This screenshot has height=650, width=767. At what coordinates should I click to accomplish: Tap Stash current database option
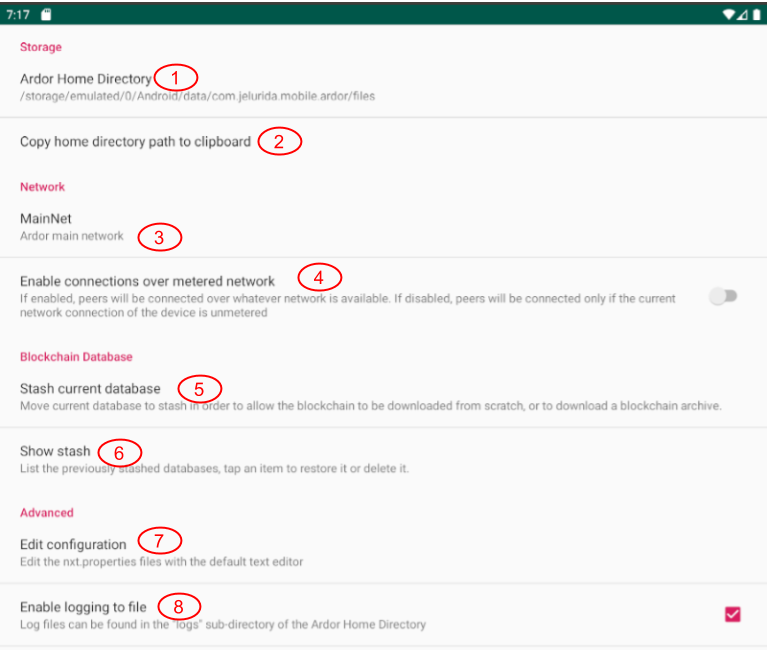(x=90, y=388)
